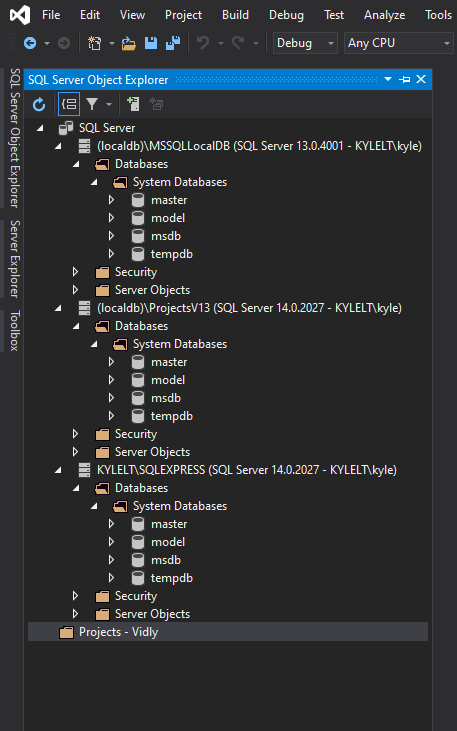Click msdb database icon under ProjectsV13

(x=138, y=398)
